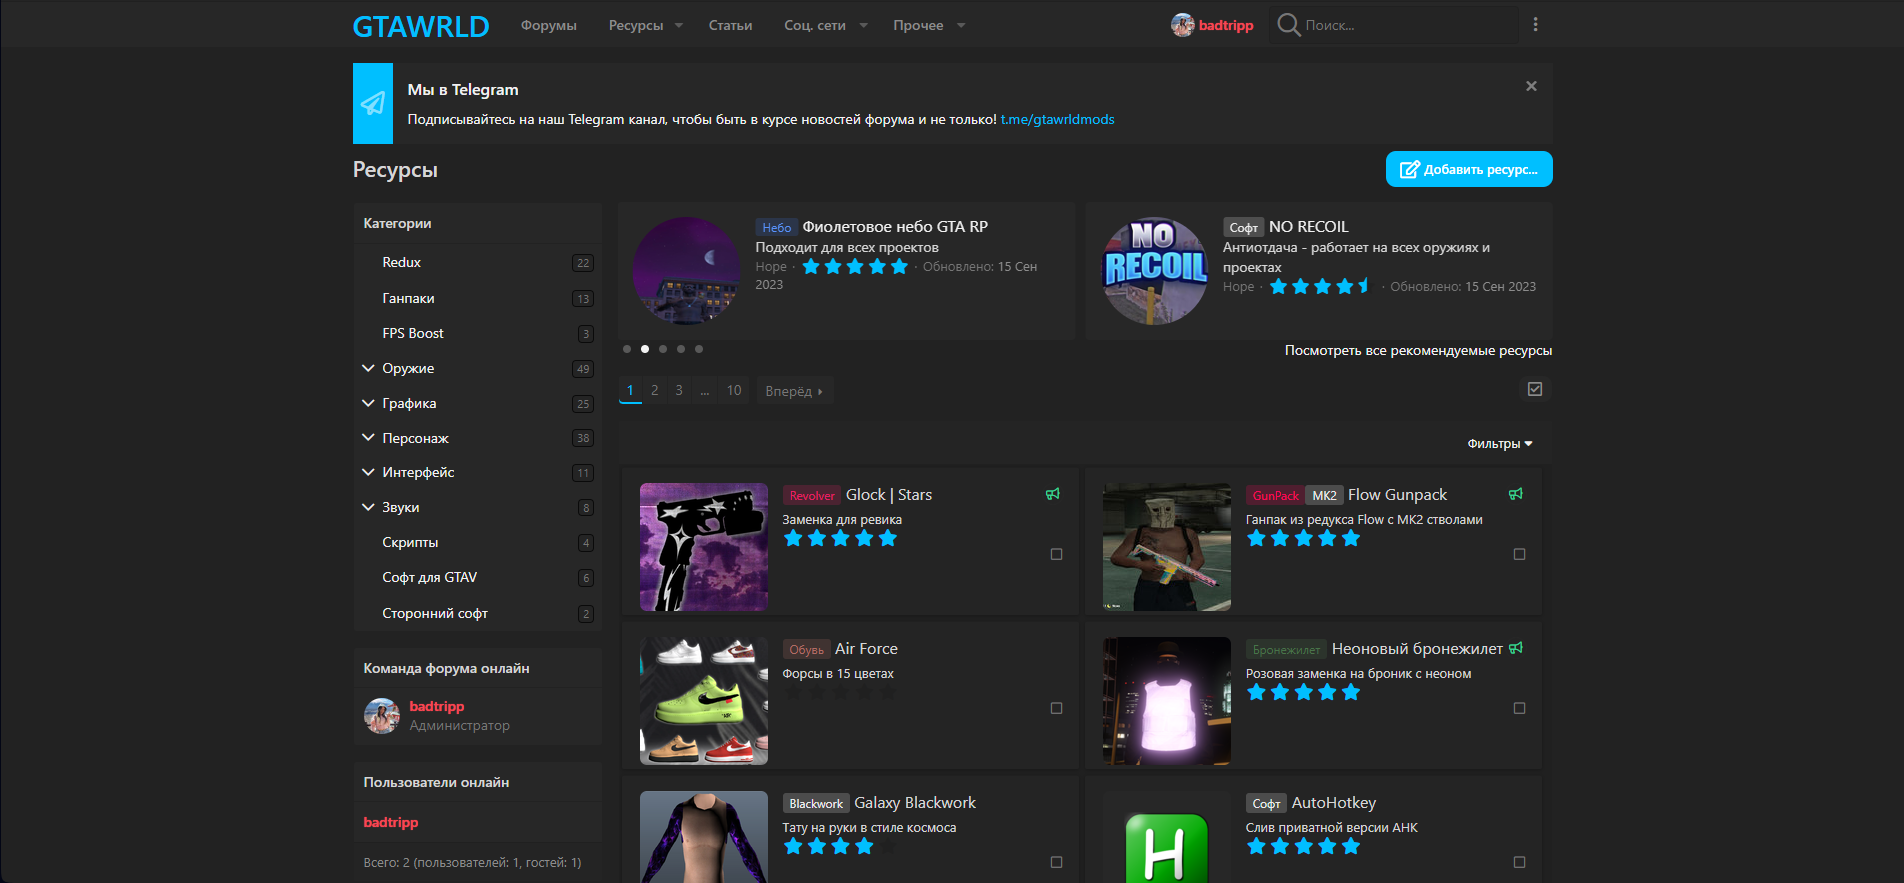Open badtripp in Пользователи онлайн
The image size is (1904, 883).
pyautogui.click(x=391, y=822)
